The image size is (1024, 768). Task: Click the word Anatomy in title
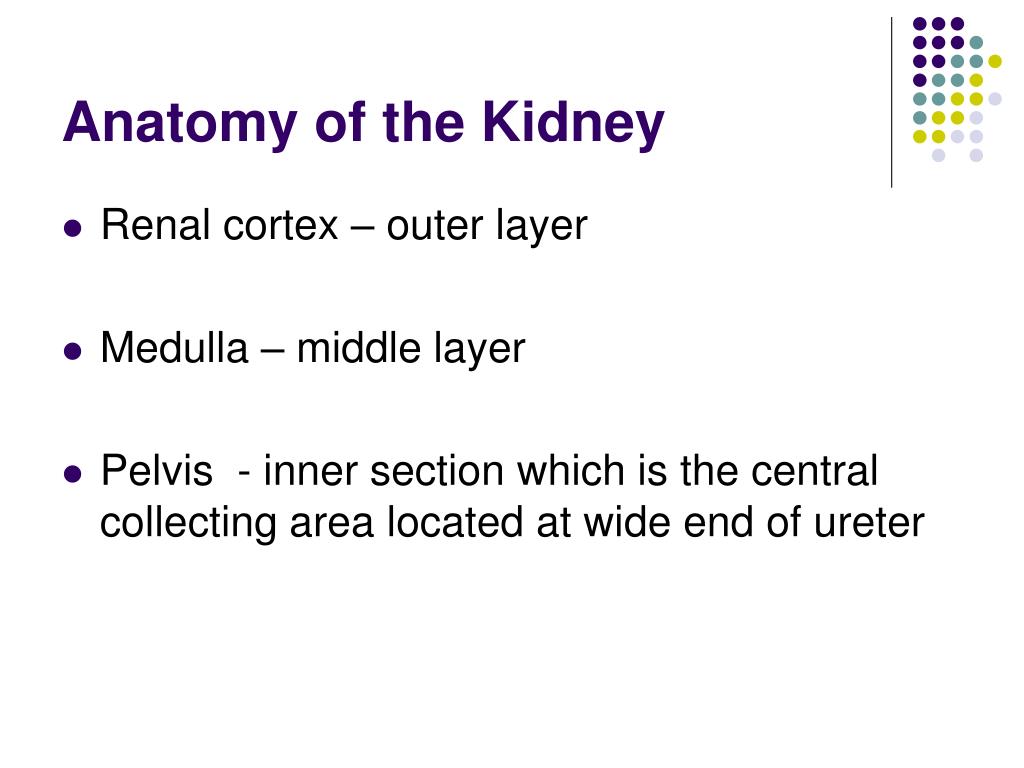[x=180, y=124]
